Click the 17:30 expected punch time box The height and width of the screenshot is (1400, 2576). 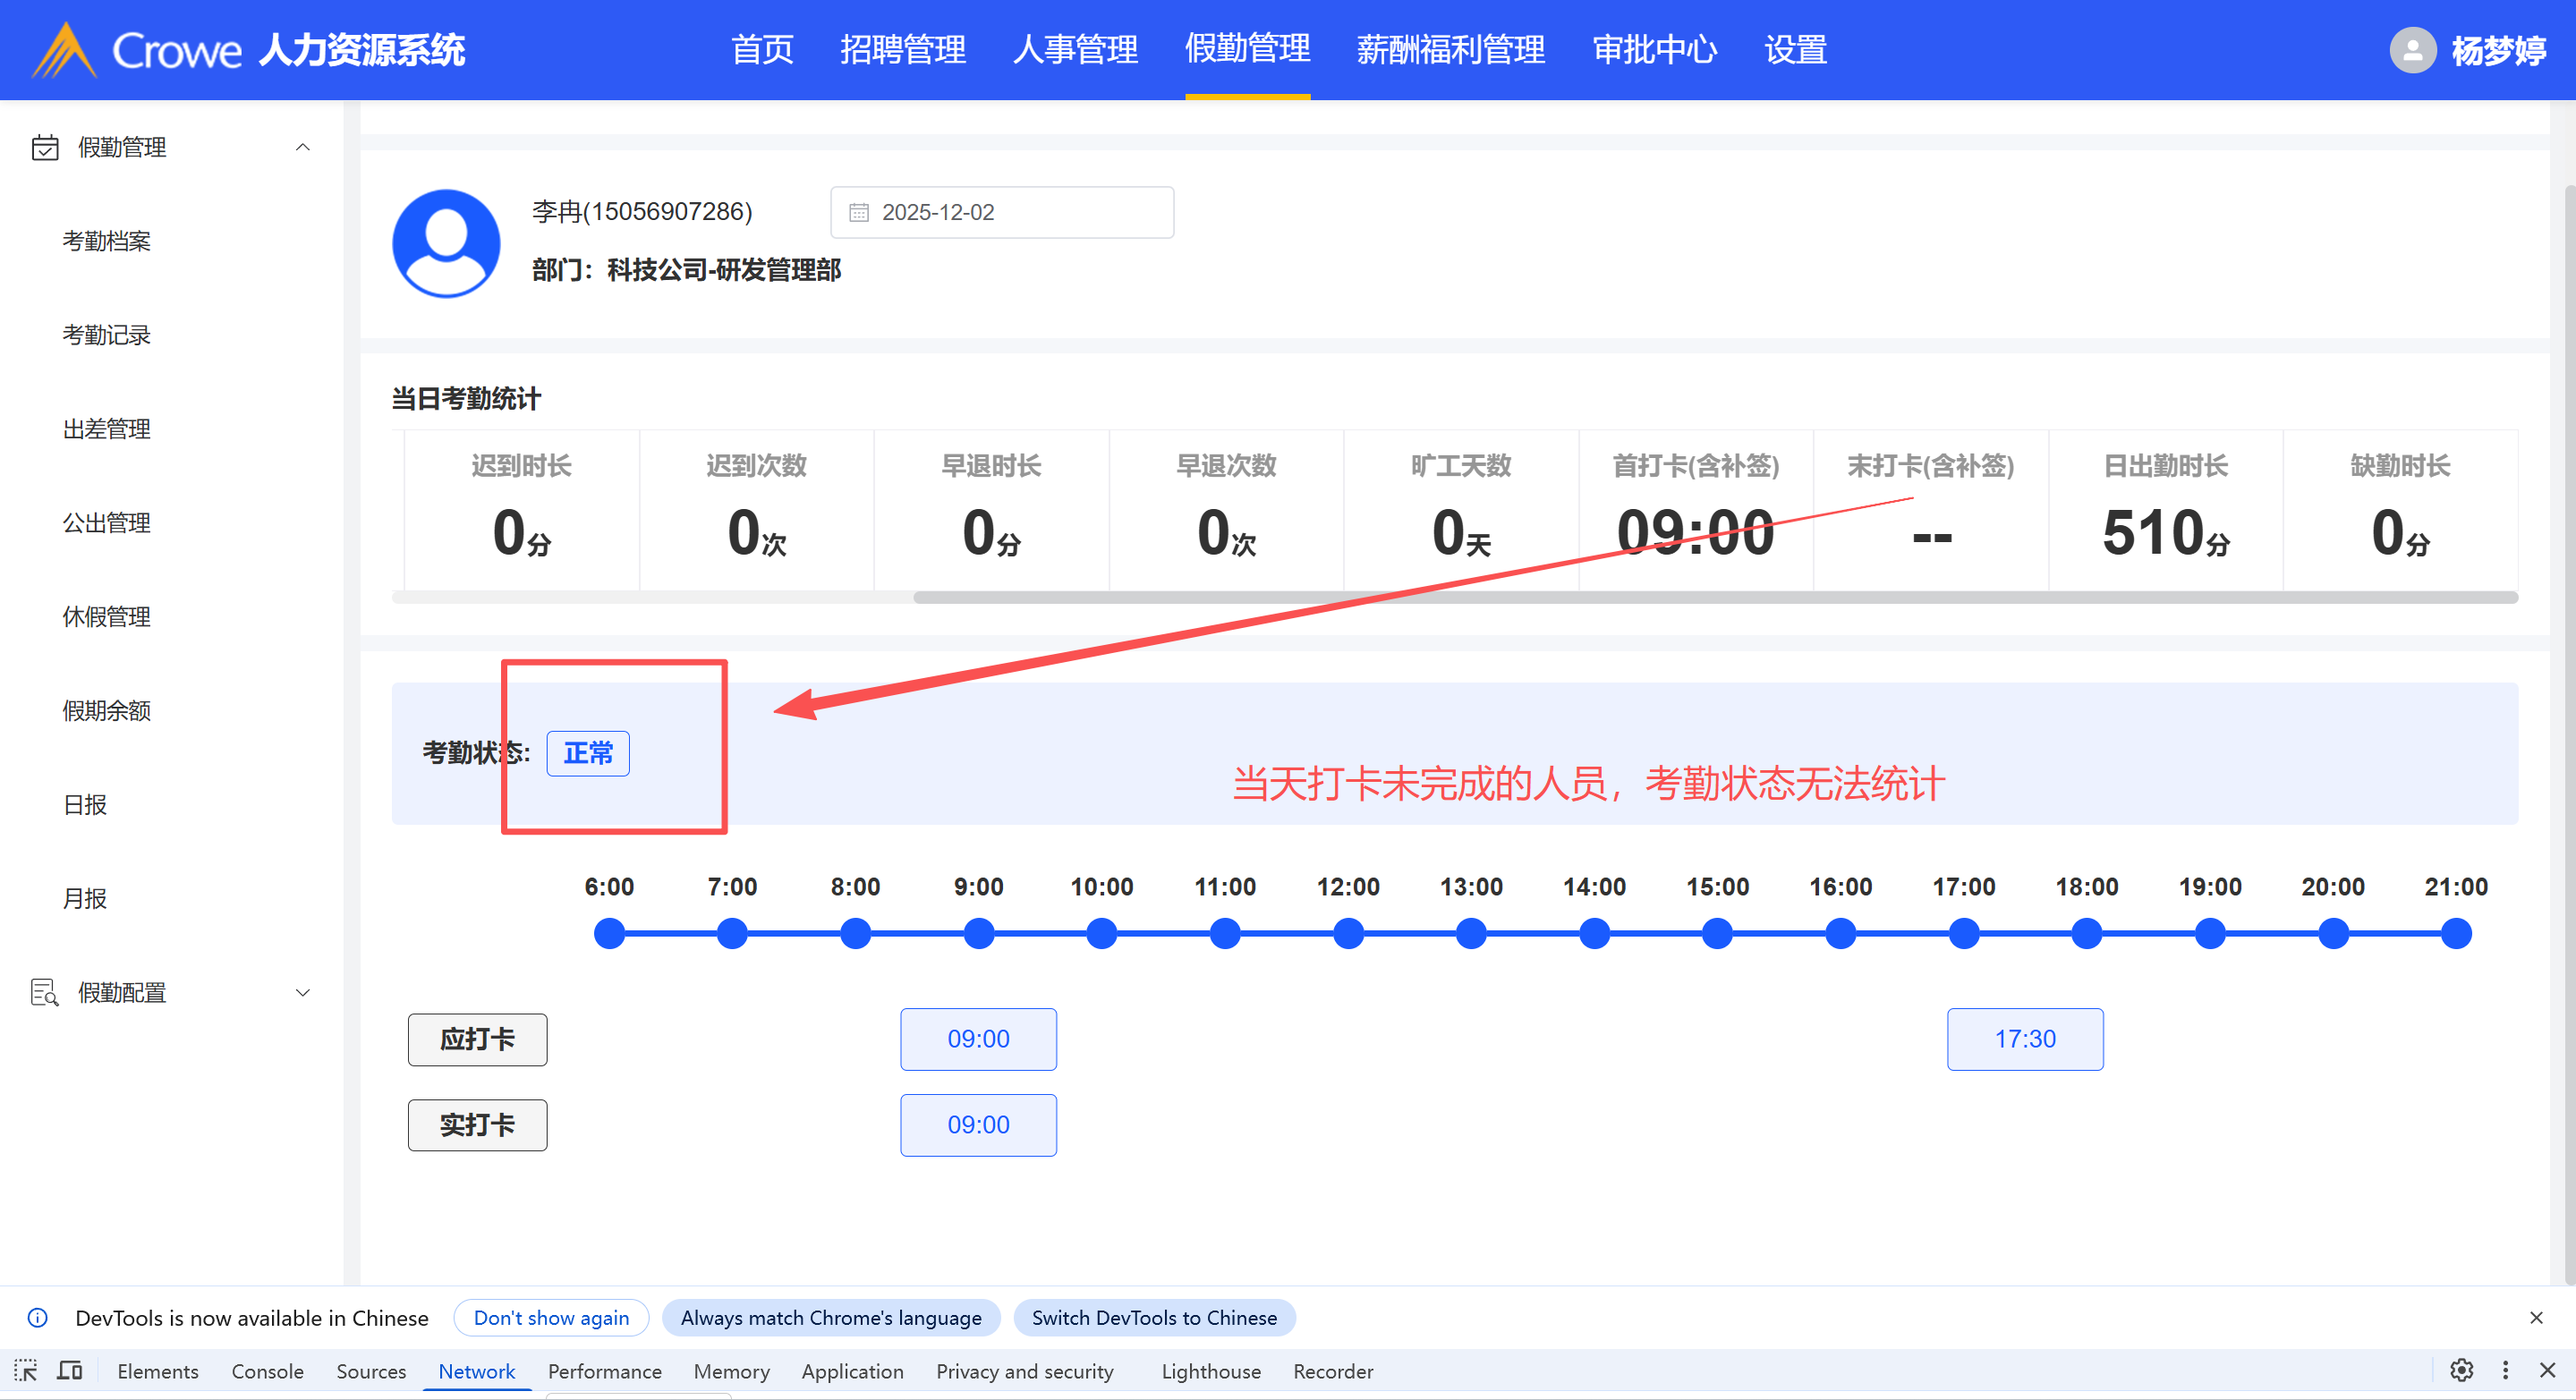[2024, 1039]
